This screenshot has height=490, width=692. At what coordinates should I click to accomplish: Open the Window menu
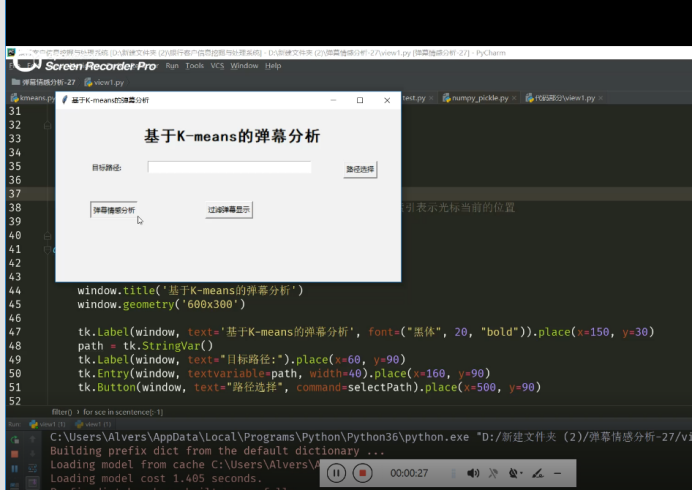(244, 66)
